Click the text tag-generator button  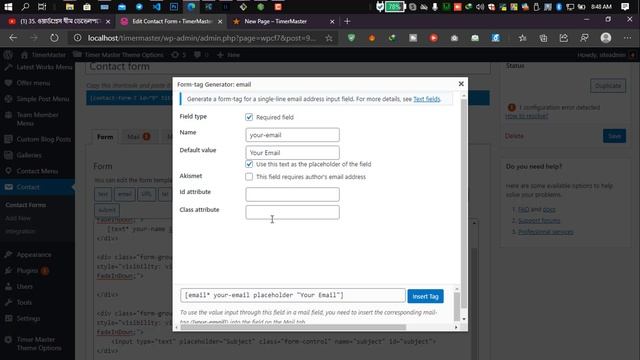(103, 194)
